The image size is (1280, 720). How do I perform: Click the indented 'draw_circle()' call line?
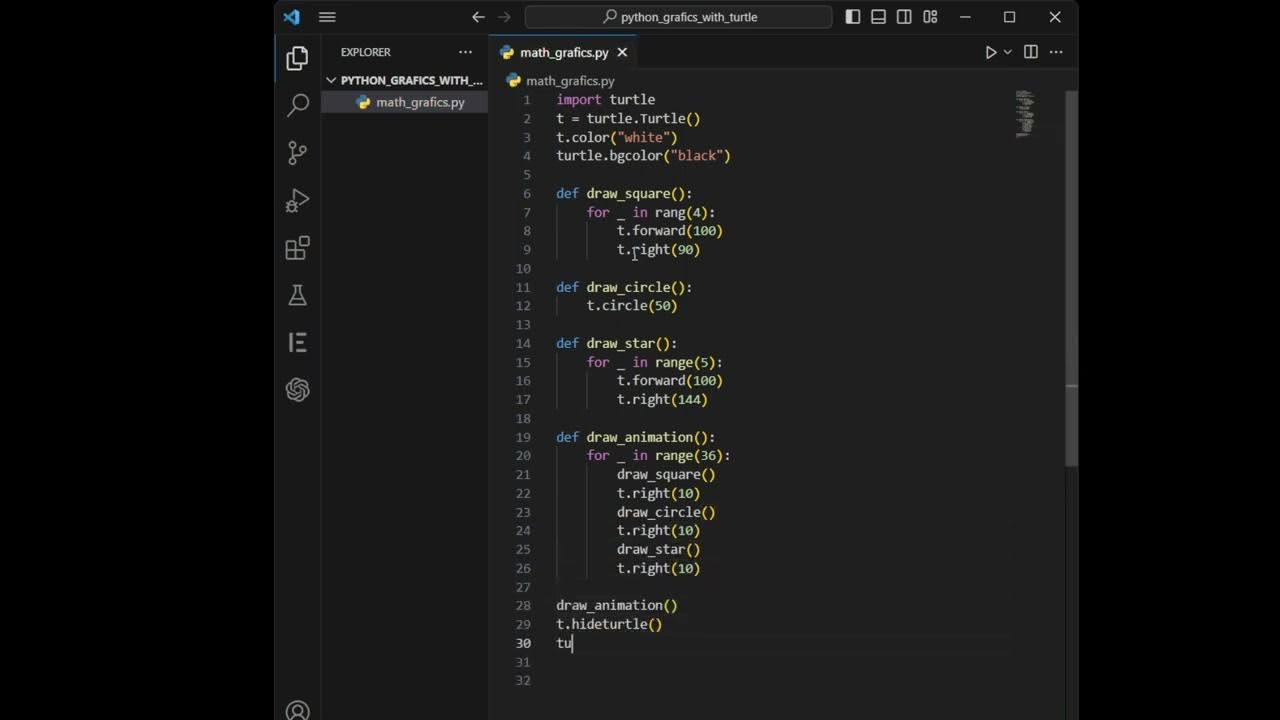click(x=666, y=512)
